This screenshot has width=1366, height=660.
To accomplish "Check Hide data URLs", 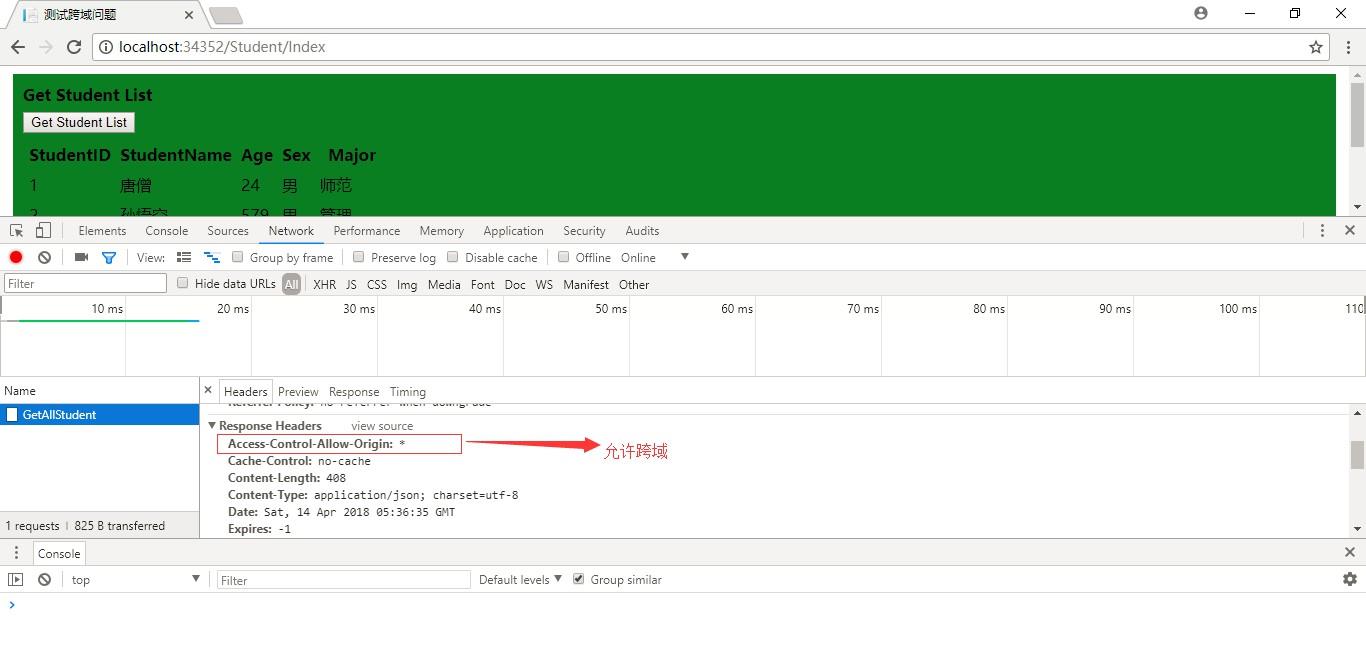I will click(183, 283).
